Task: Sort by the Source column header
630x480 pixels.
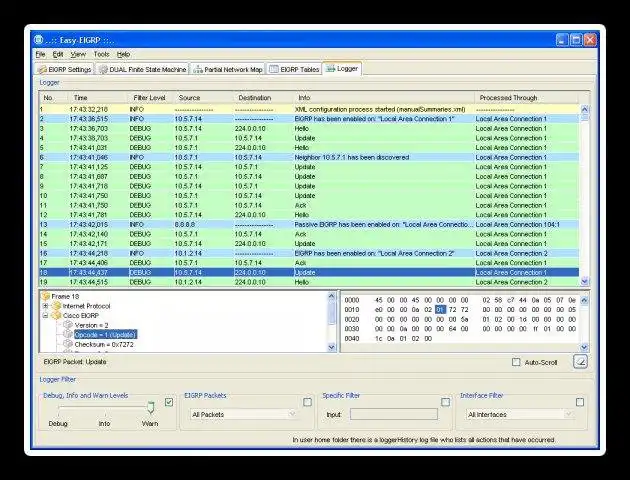Action: pyautogui.click(x=203, y=98)
